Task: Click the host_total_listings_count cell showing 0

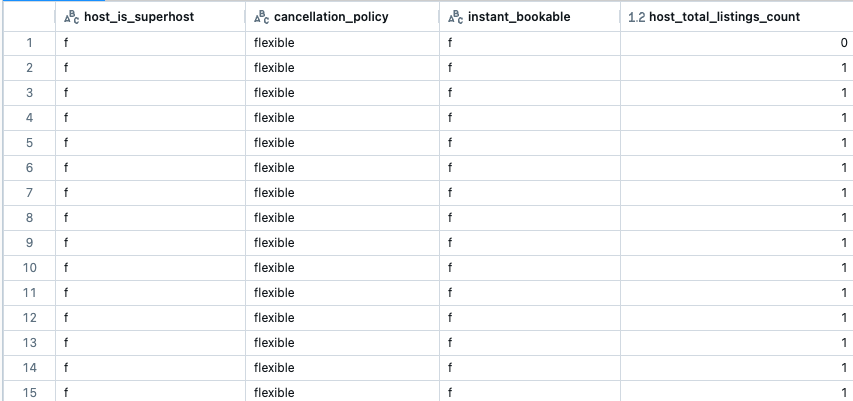Action: tap(735, 43)
